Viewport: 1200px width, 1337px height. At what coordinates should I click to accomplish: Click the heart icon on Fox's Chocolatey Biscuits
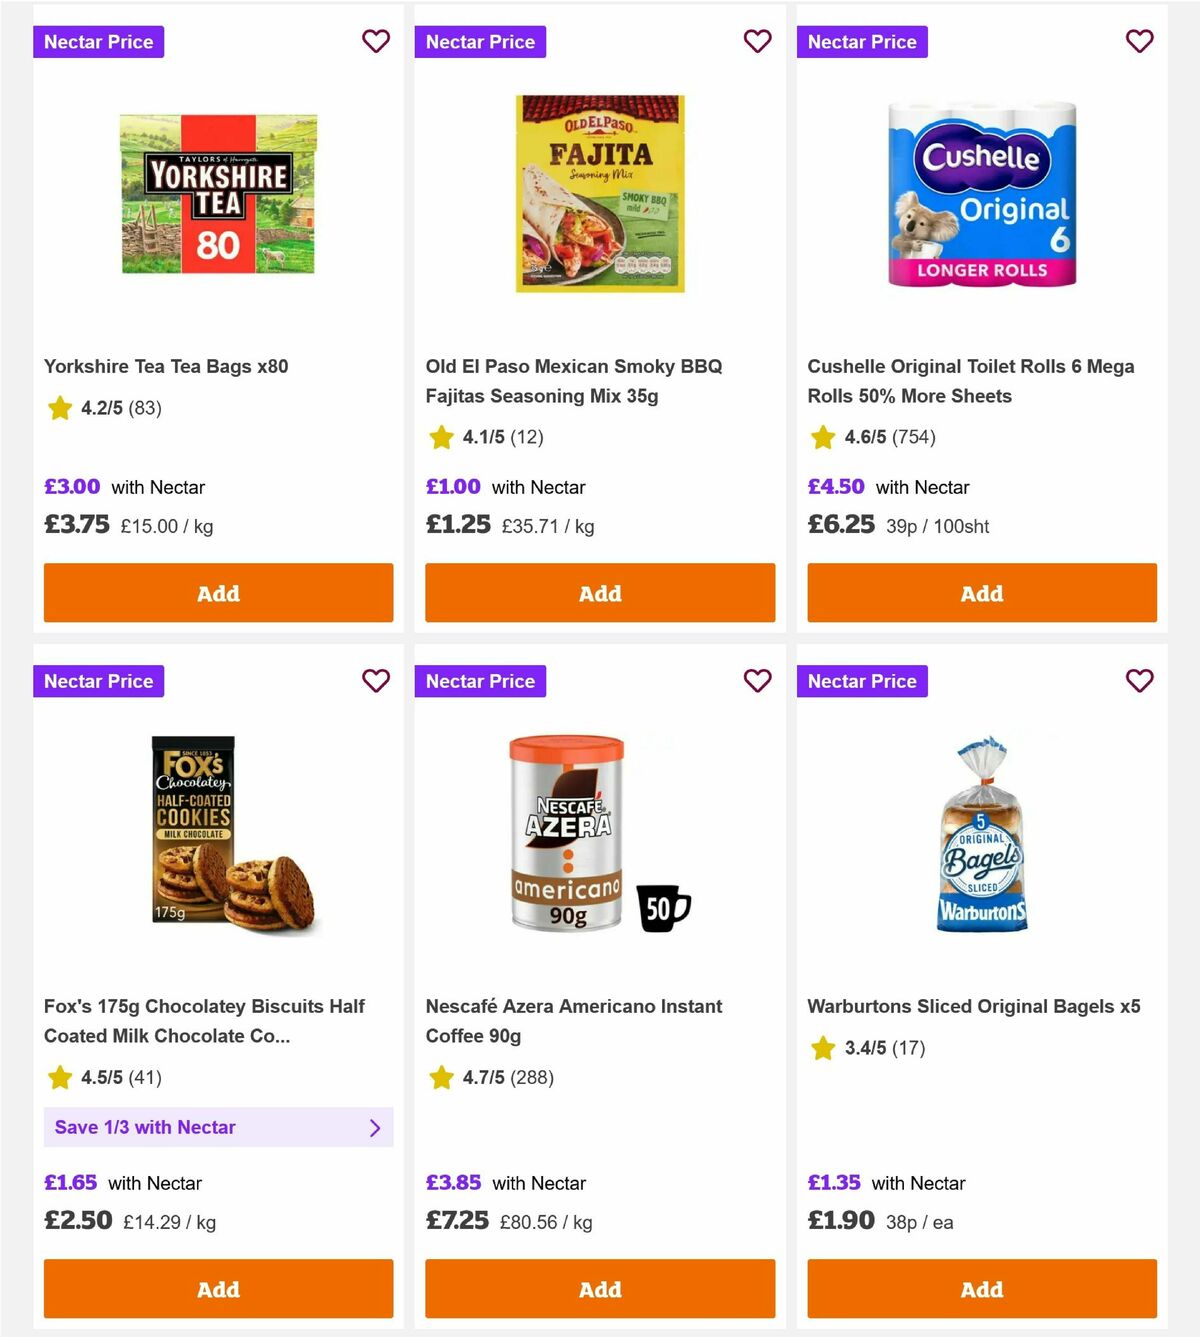point(376,680)
